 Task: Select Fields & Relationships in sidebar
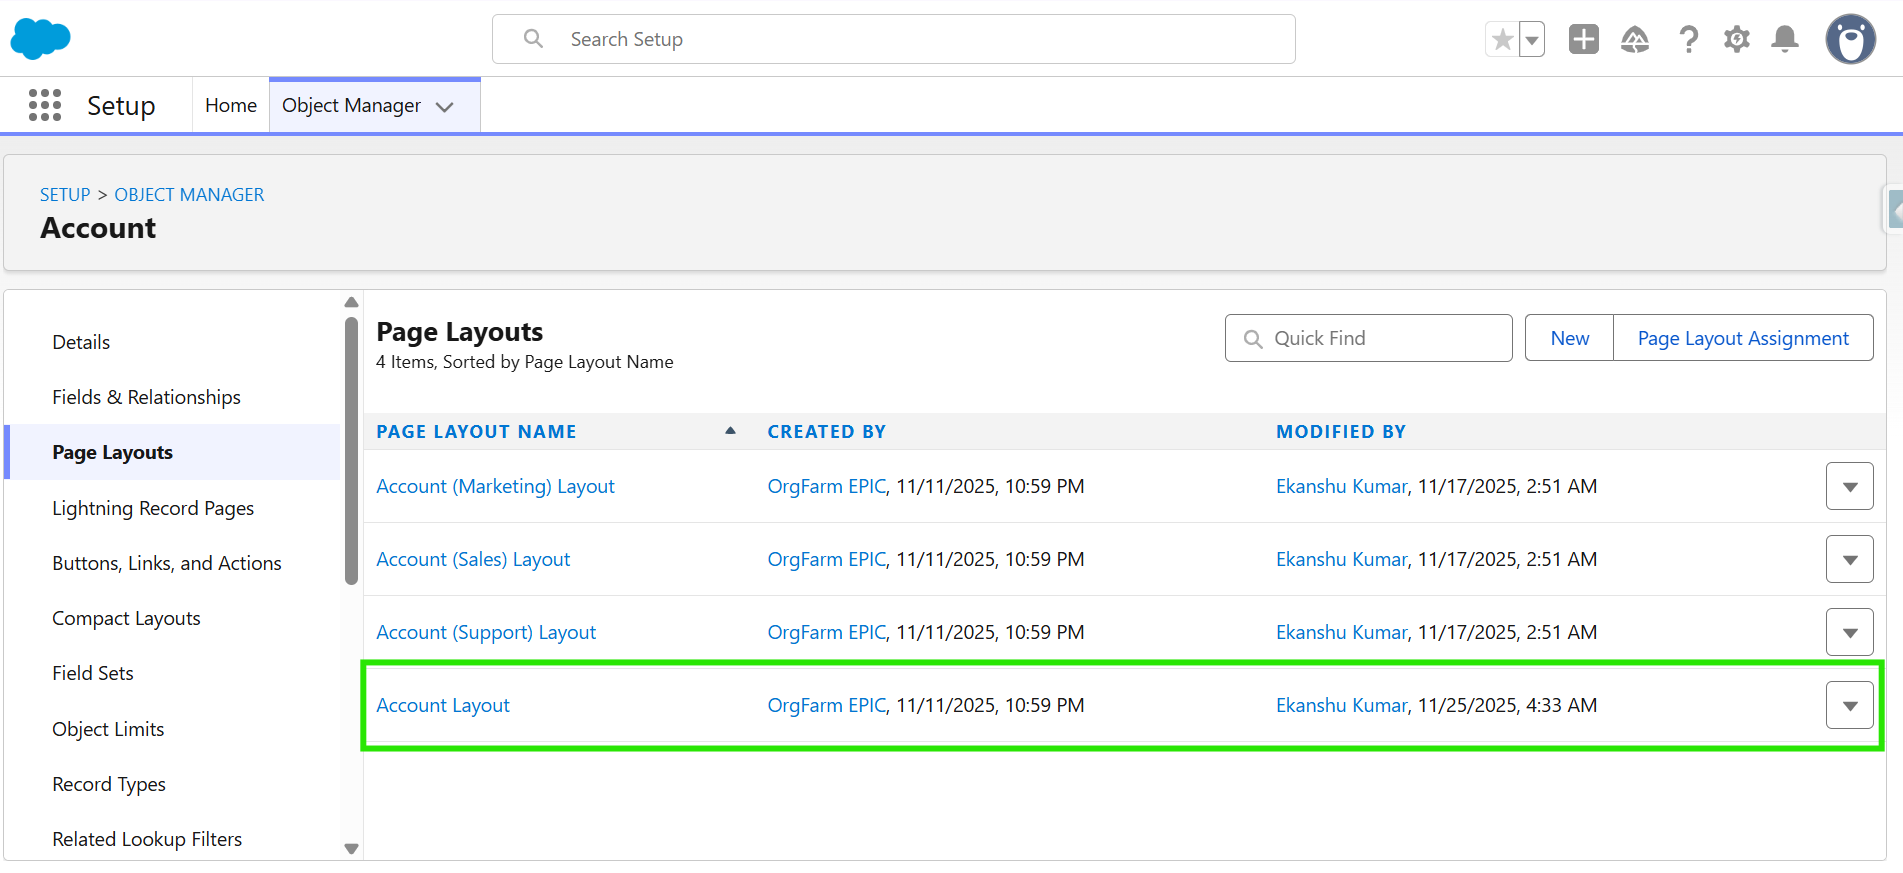coord(147,397)
